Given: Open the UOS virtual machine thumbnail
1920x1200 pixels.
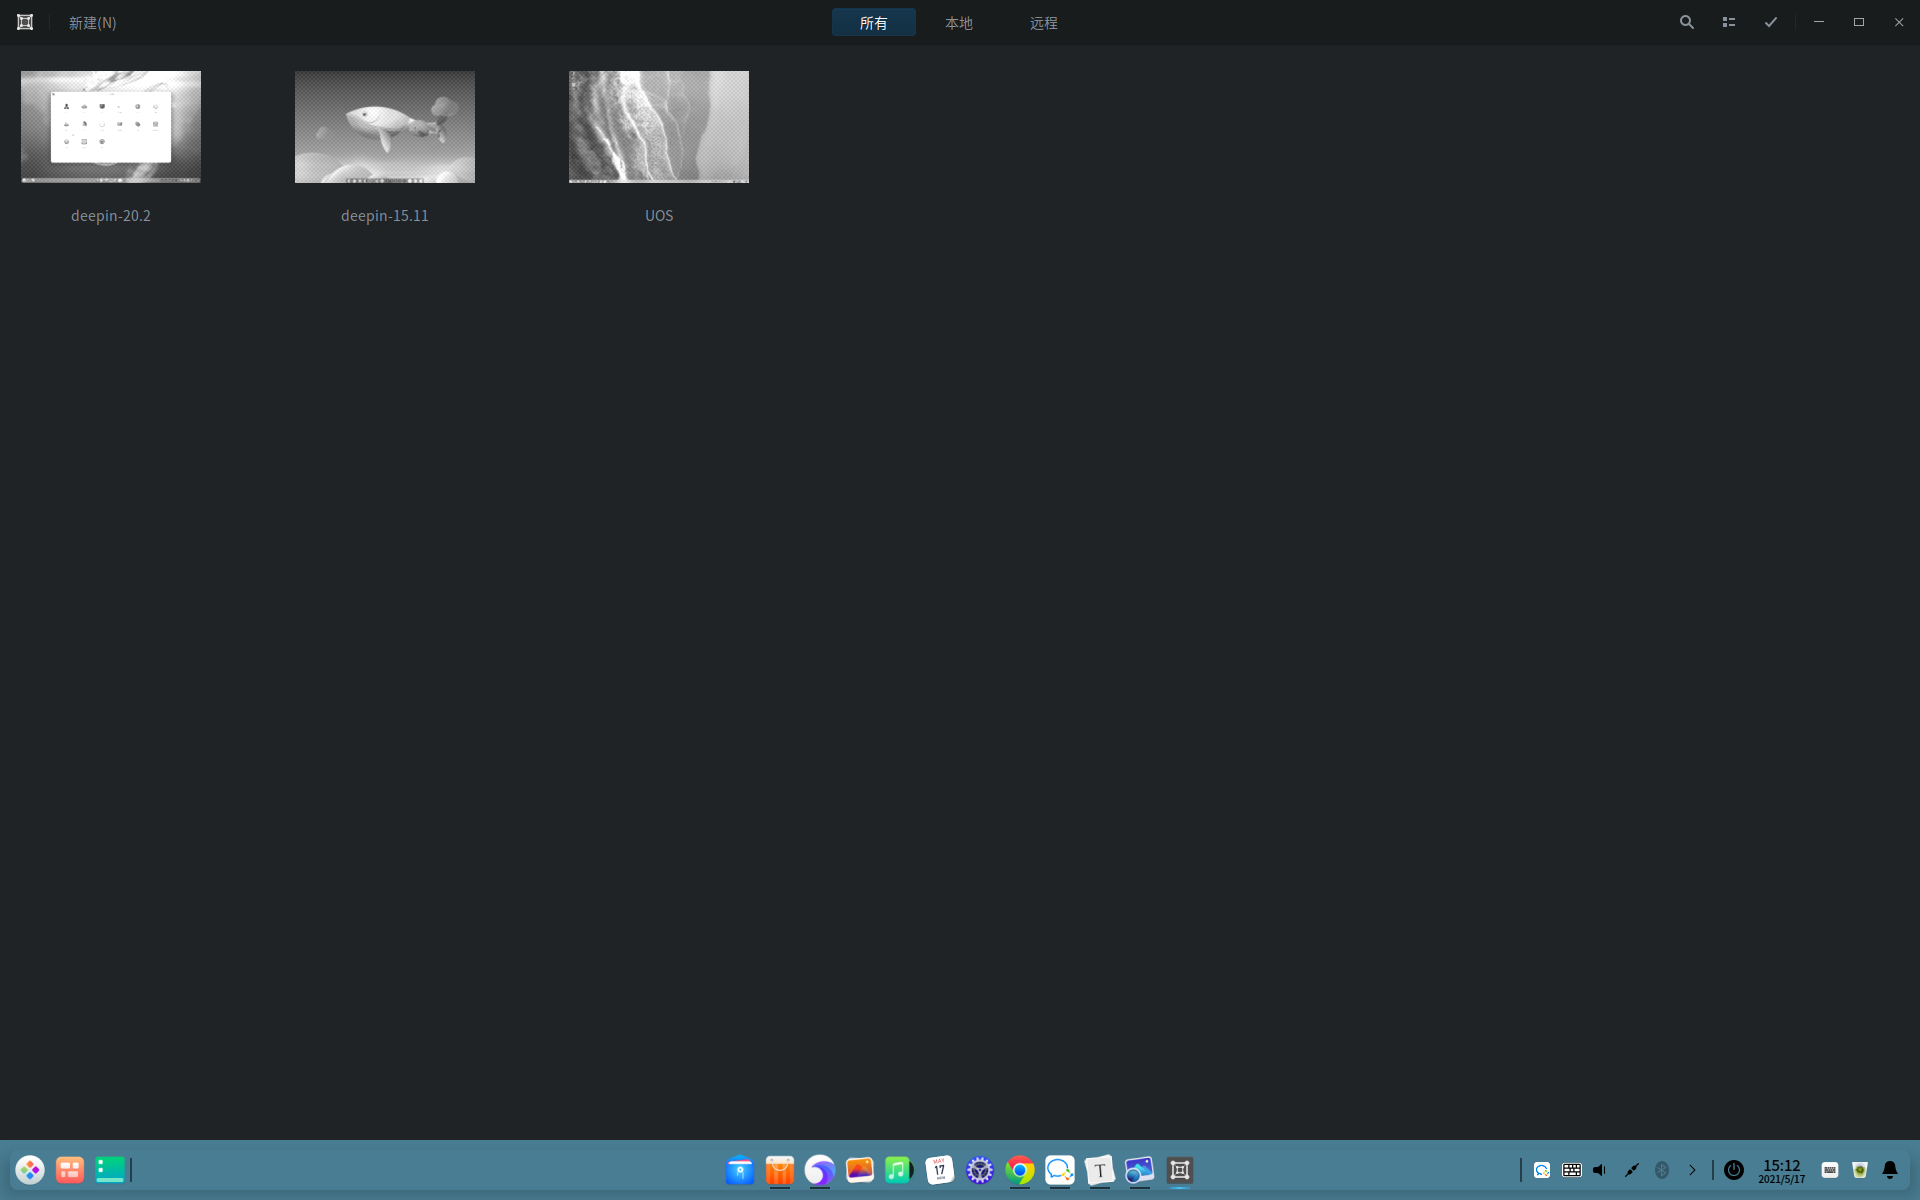Looking at the screenshot, I should [x=659, y=127].
